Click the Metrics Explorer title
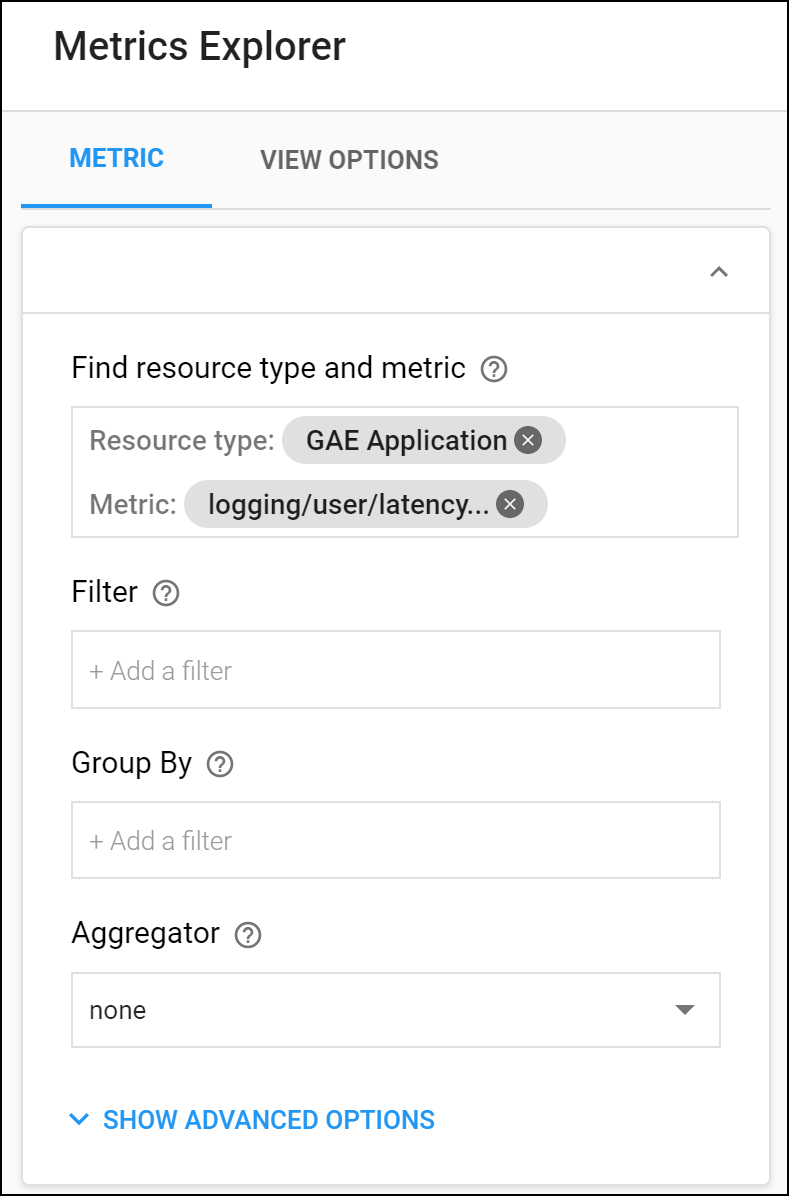 click(x=200, y=47)
